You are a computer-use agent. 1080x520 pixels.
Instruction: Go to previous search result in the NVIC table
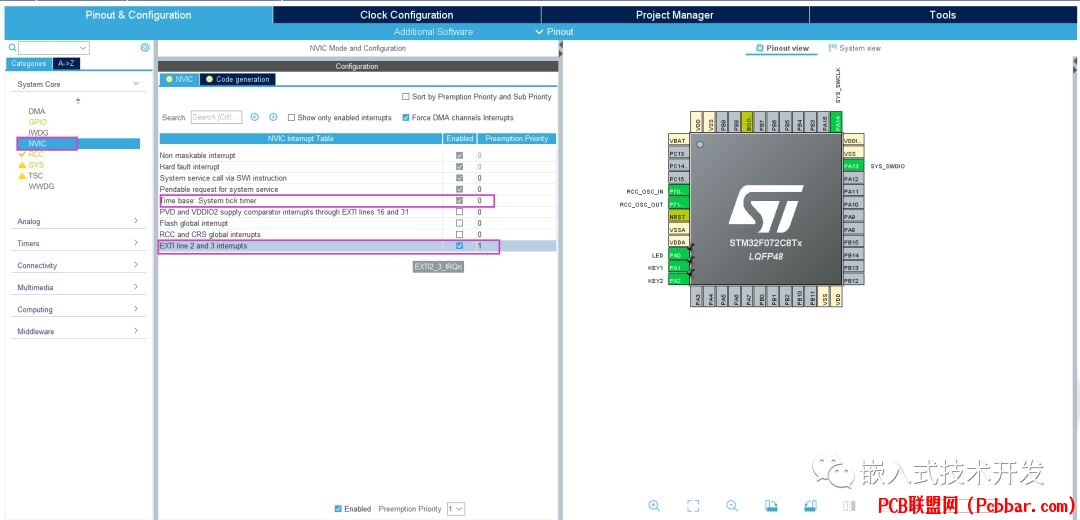(255, 117)
